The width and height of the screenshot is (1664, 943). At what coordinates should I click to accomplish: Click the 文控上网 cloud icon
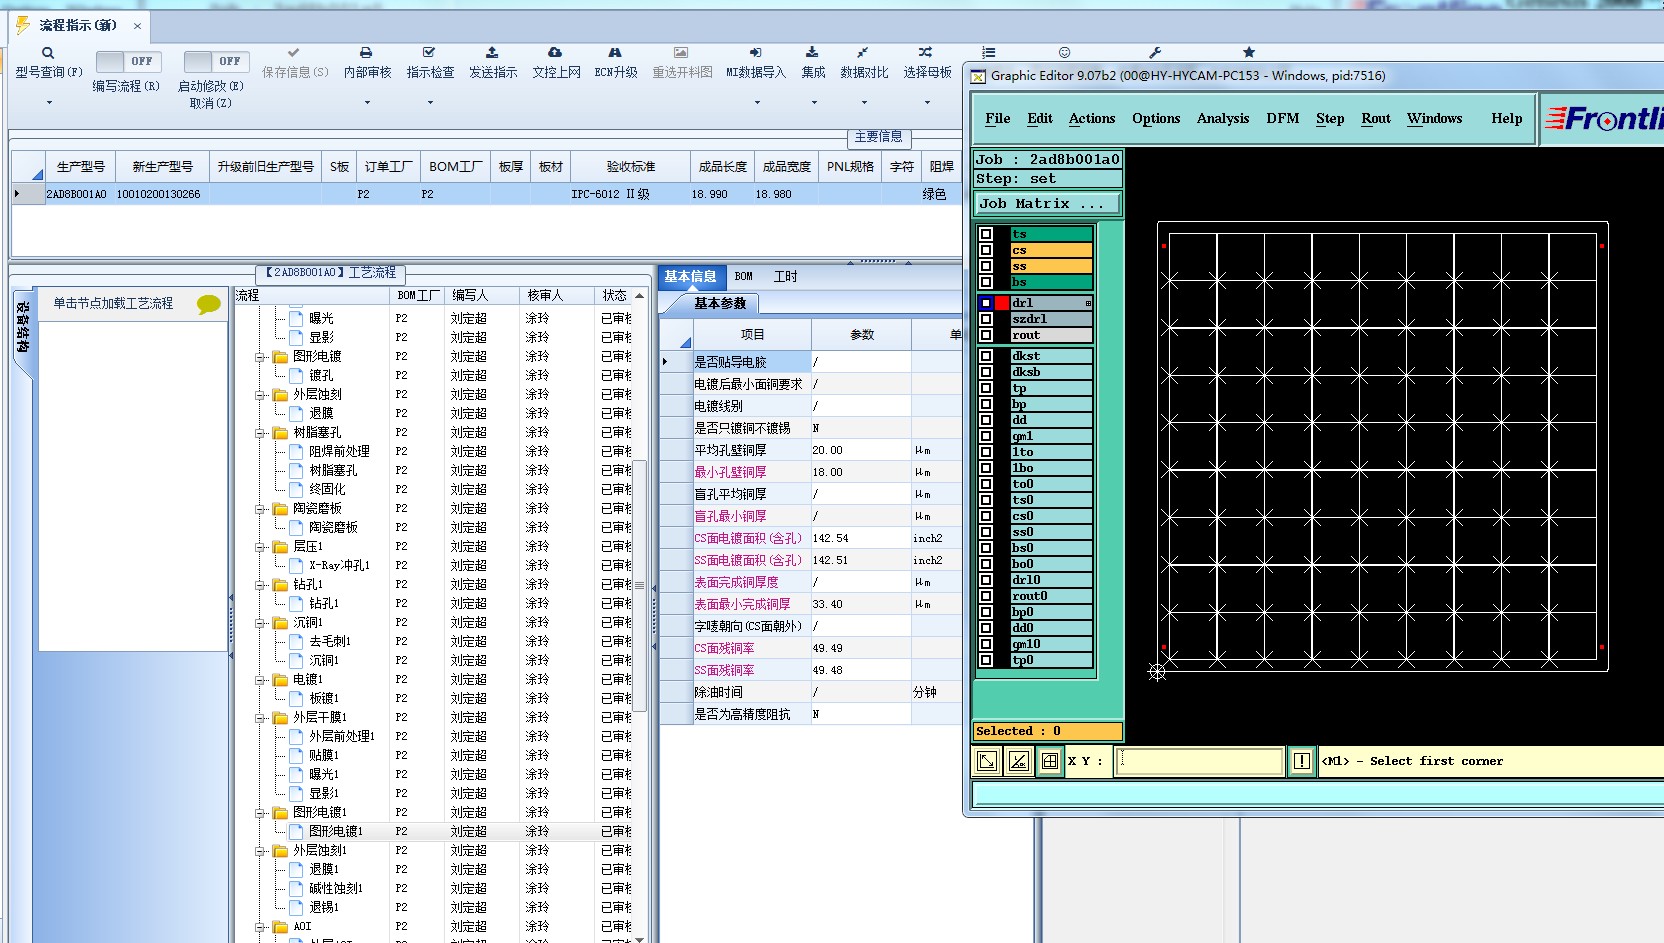point(555,53)
